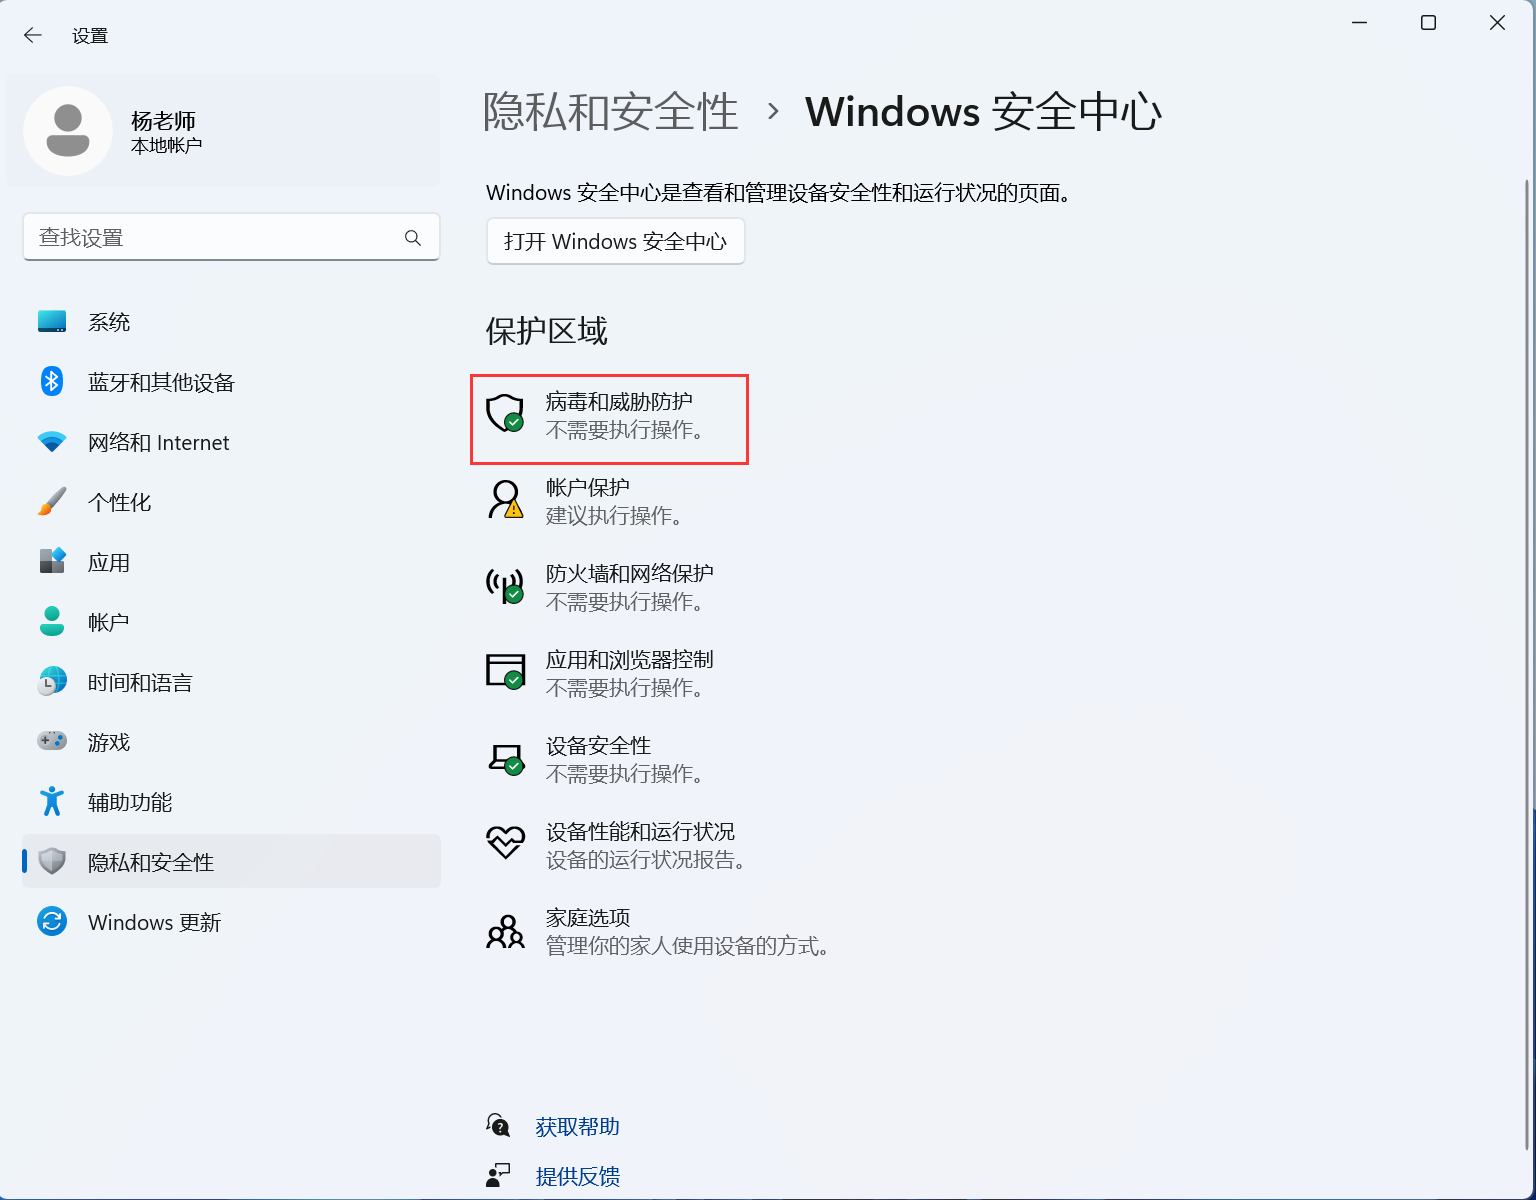Click the shield icon beside 隐私和安全性
This screenshot has height=1200, width=1536.
(52, 861)
